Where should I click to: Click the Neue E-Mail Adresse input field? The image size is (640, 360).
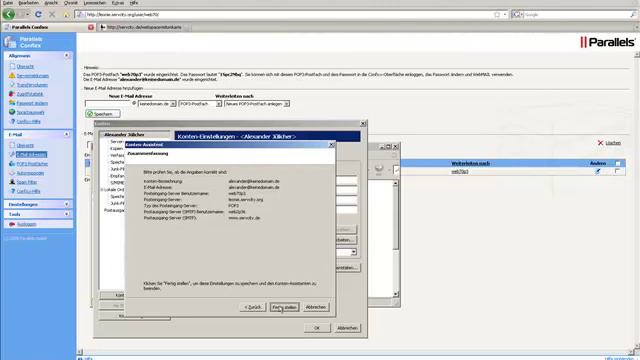click(107, 104)
